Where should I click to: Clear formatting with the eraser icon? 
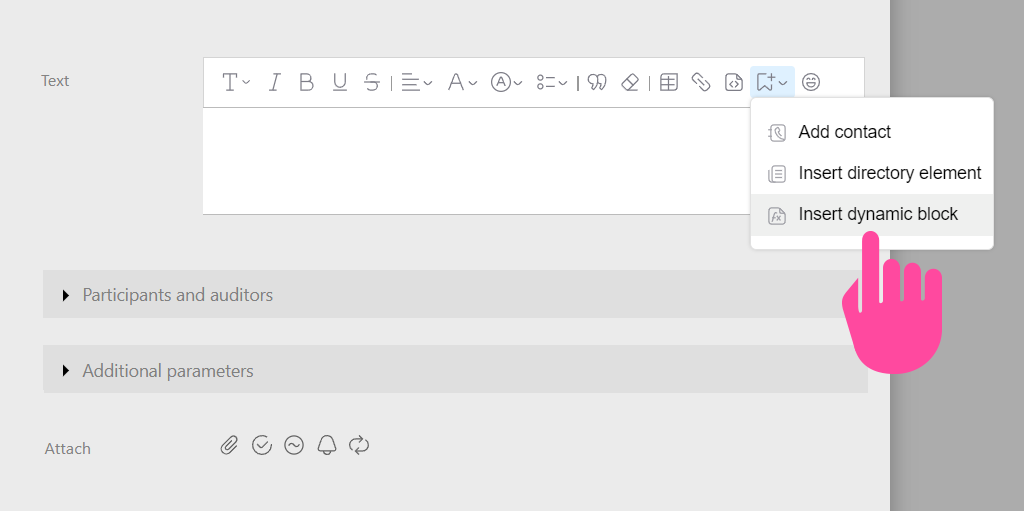pyautogui.click(x=630, y=82)
